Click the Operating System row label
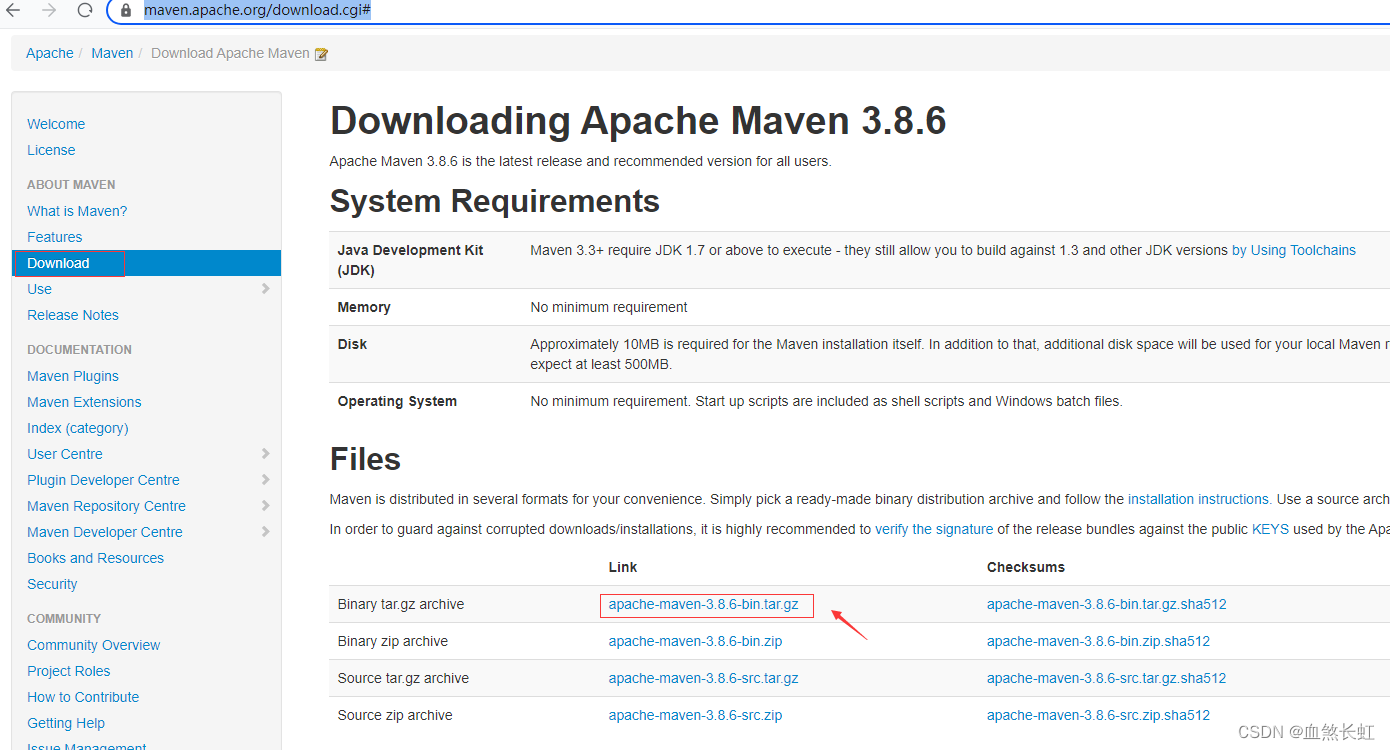1390x750 pixels. pyautogui.click(x=397, y=401)
